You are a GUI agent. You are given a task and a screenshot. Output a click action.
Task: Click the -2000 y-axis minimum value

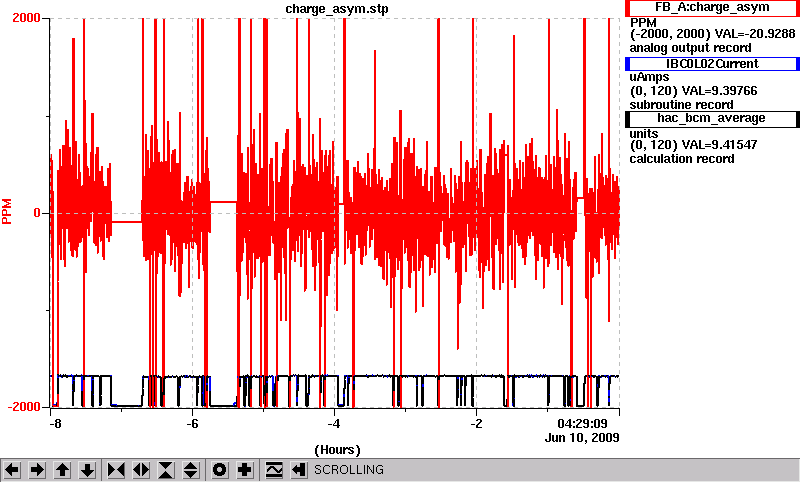tap(23, 407)
